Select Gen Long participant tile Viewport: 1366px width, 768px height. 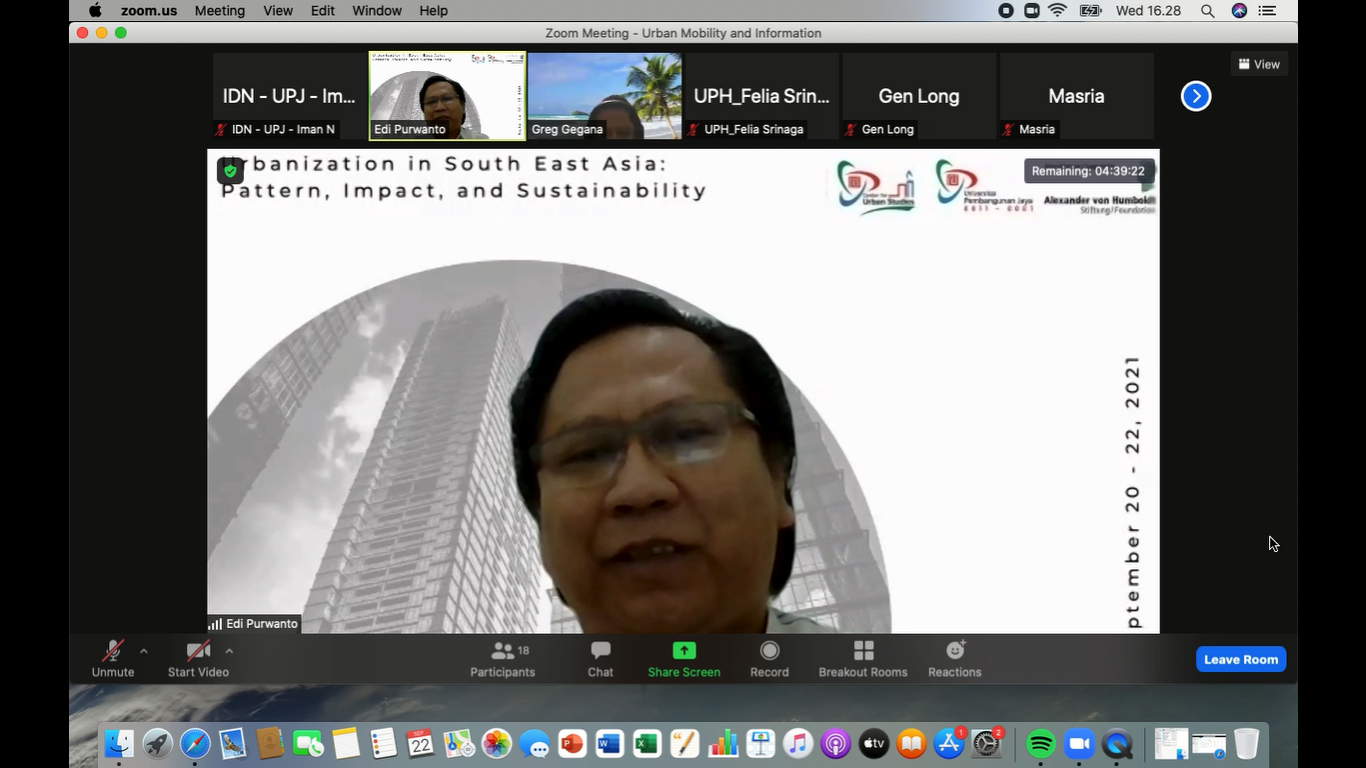click(919, 96)
